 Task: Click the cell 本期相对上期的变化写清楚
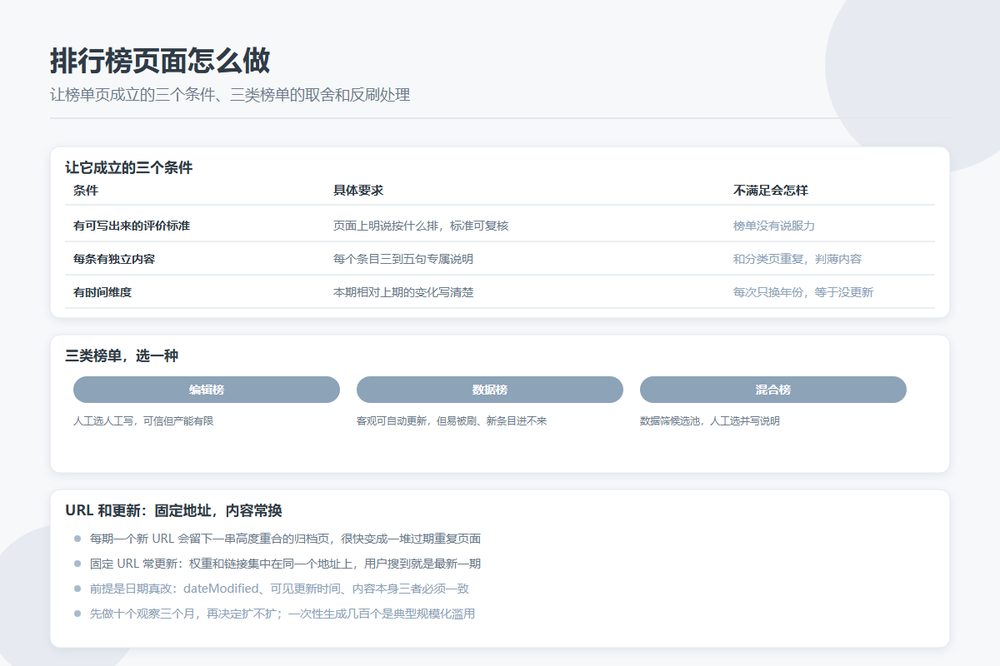tap(403, 292)
